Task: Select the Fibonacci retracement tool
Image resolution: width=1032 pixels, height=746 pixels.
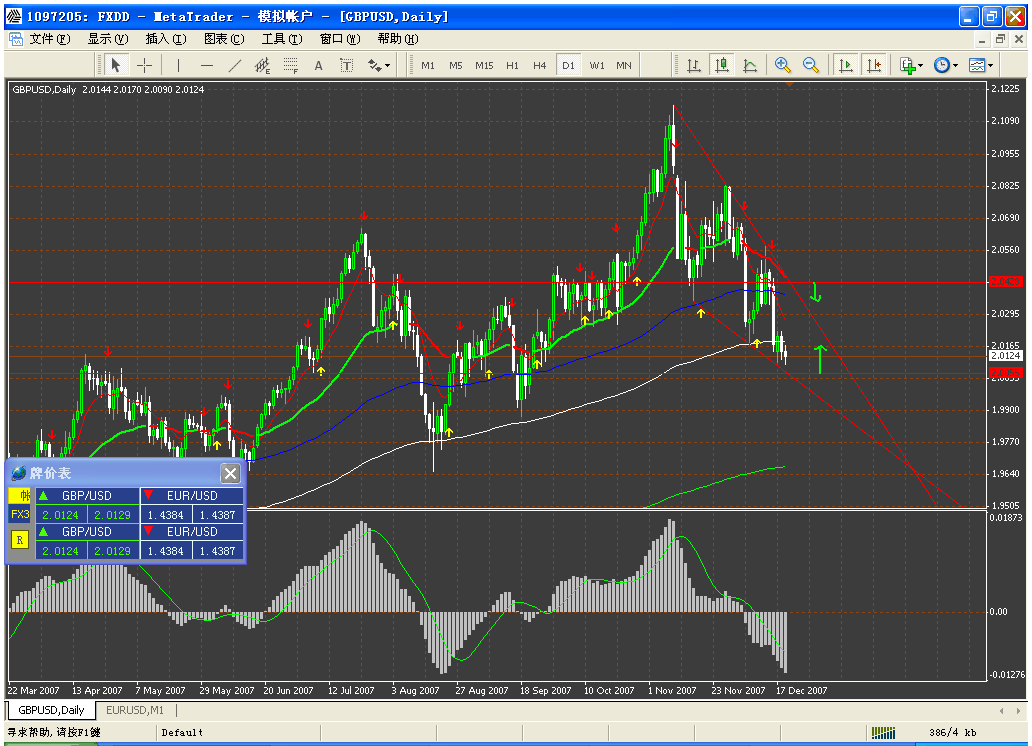Action: pos(291,65)
